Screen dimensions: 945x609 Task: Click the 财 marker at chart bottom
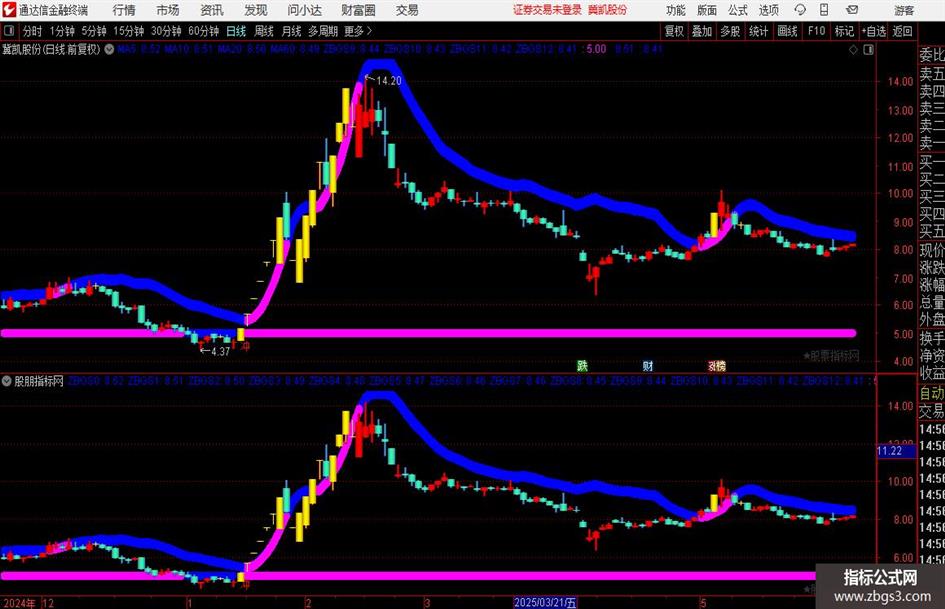tap(648, 365)
